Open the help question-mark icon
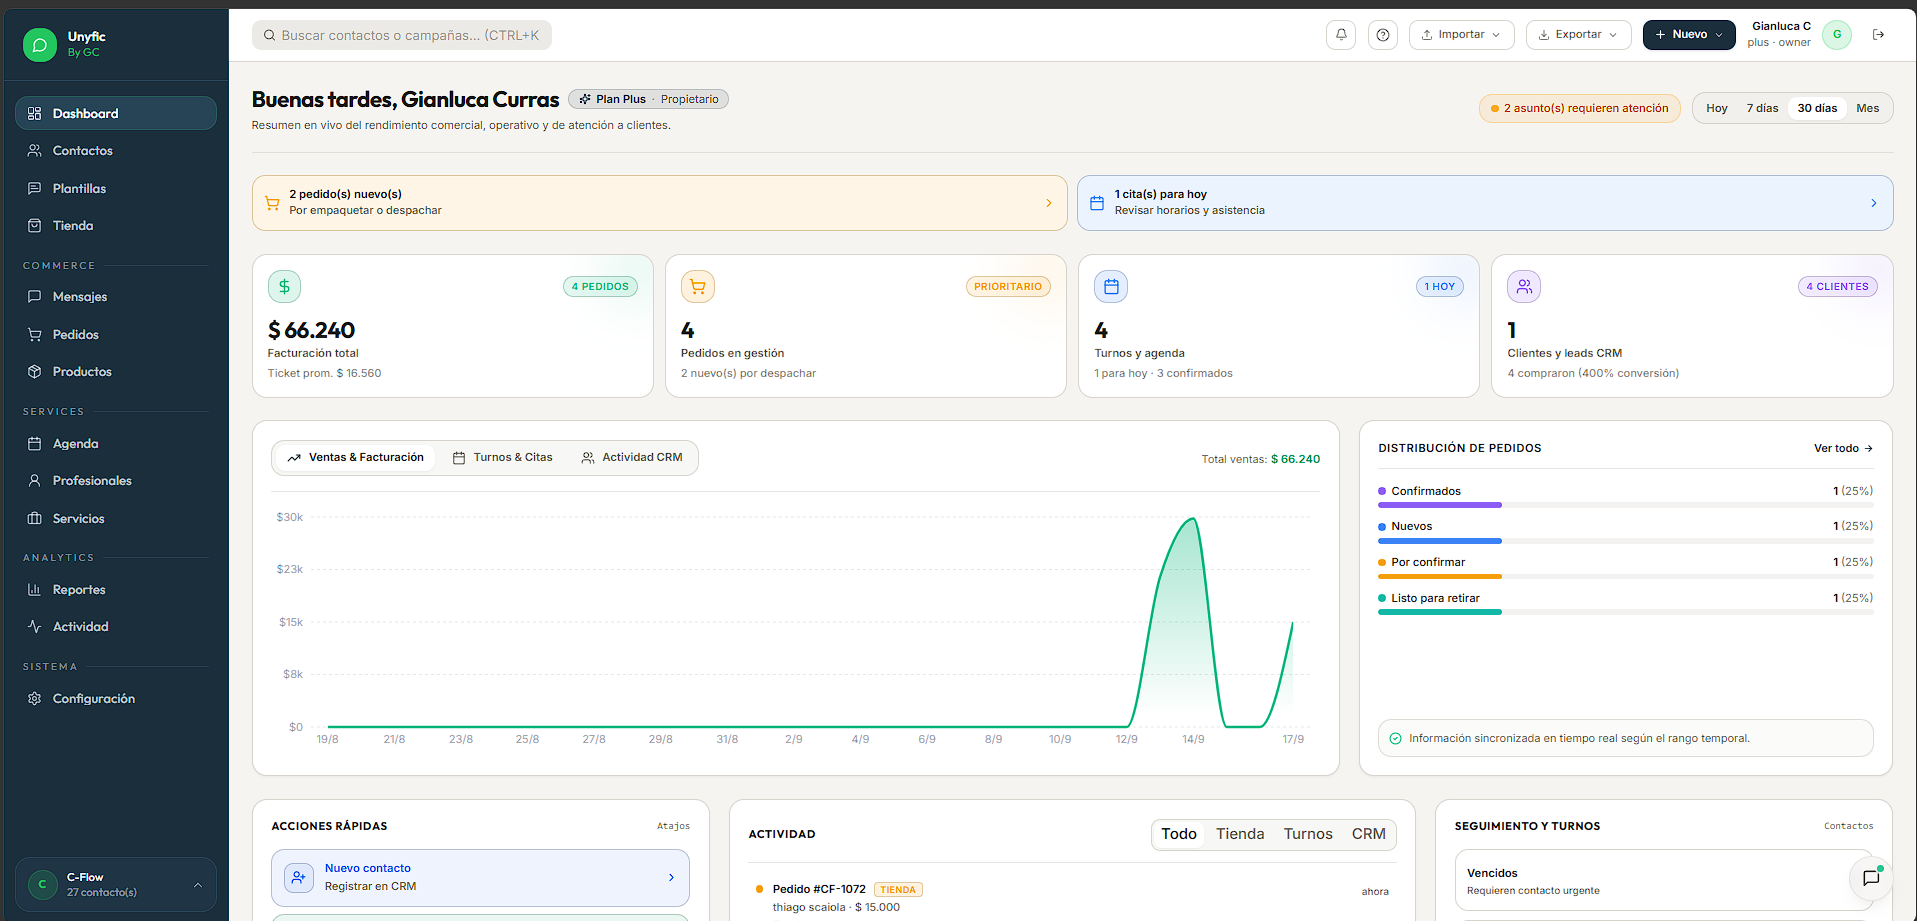This screenshot has width=1917, height=921. pyautogui.click(x=1383, y=35)
